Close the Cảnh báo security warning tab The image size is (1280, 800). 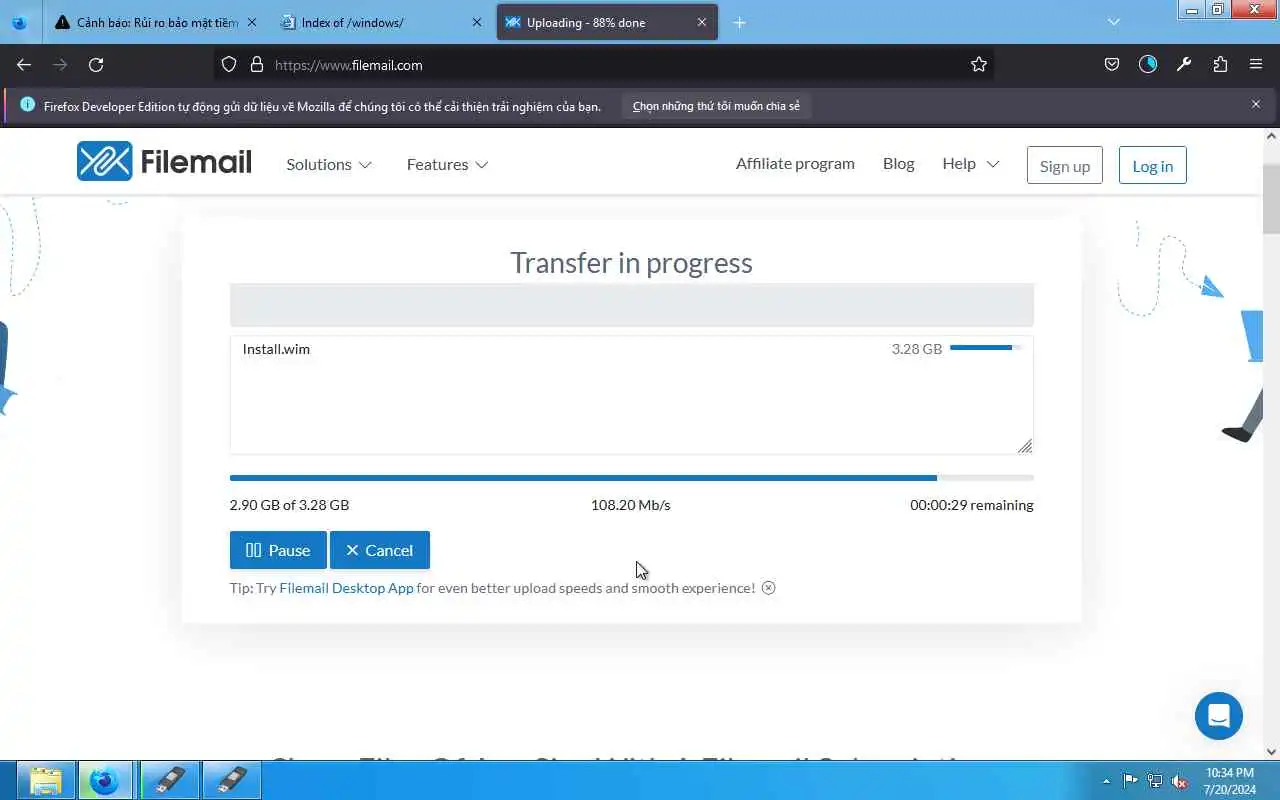point(252,22)
